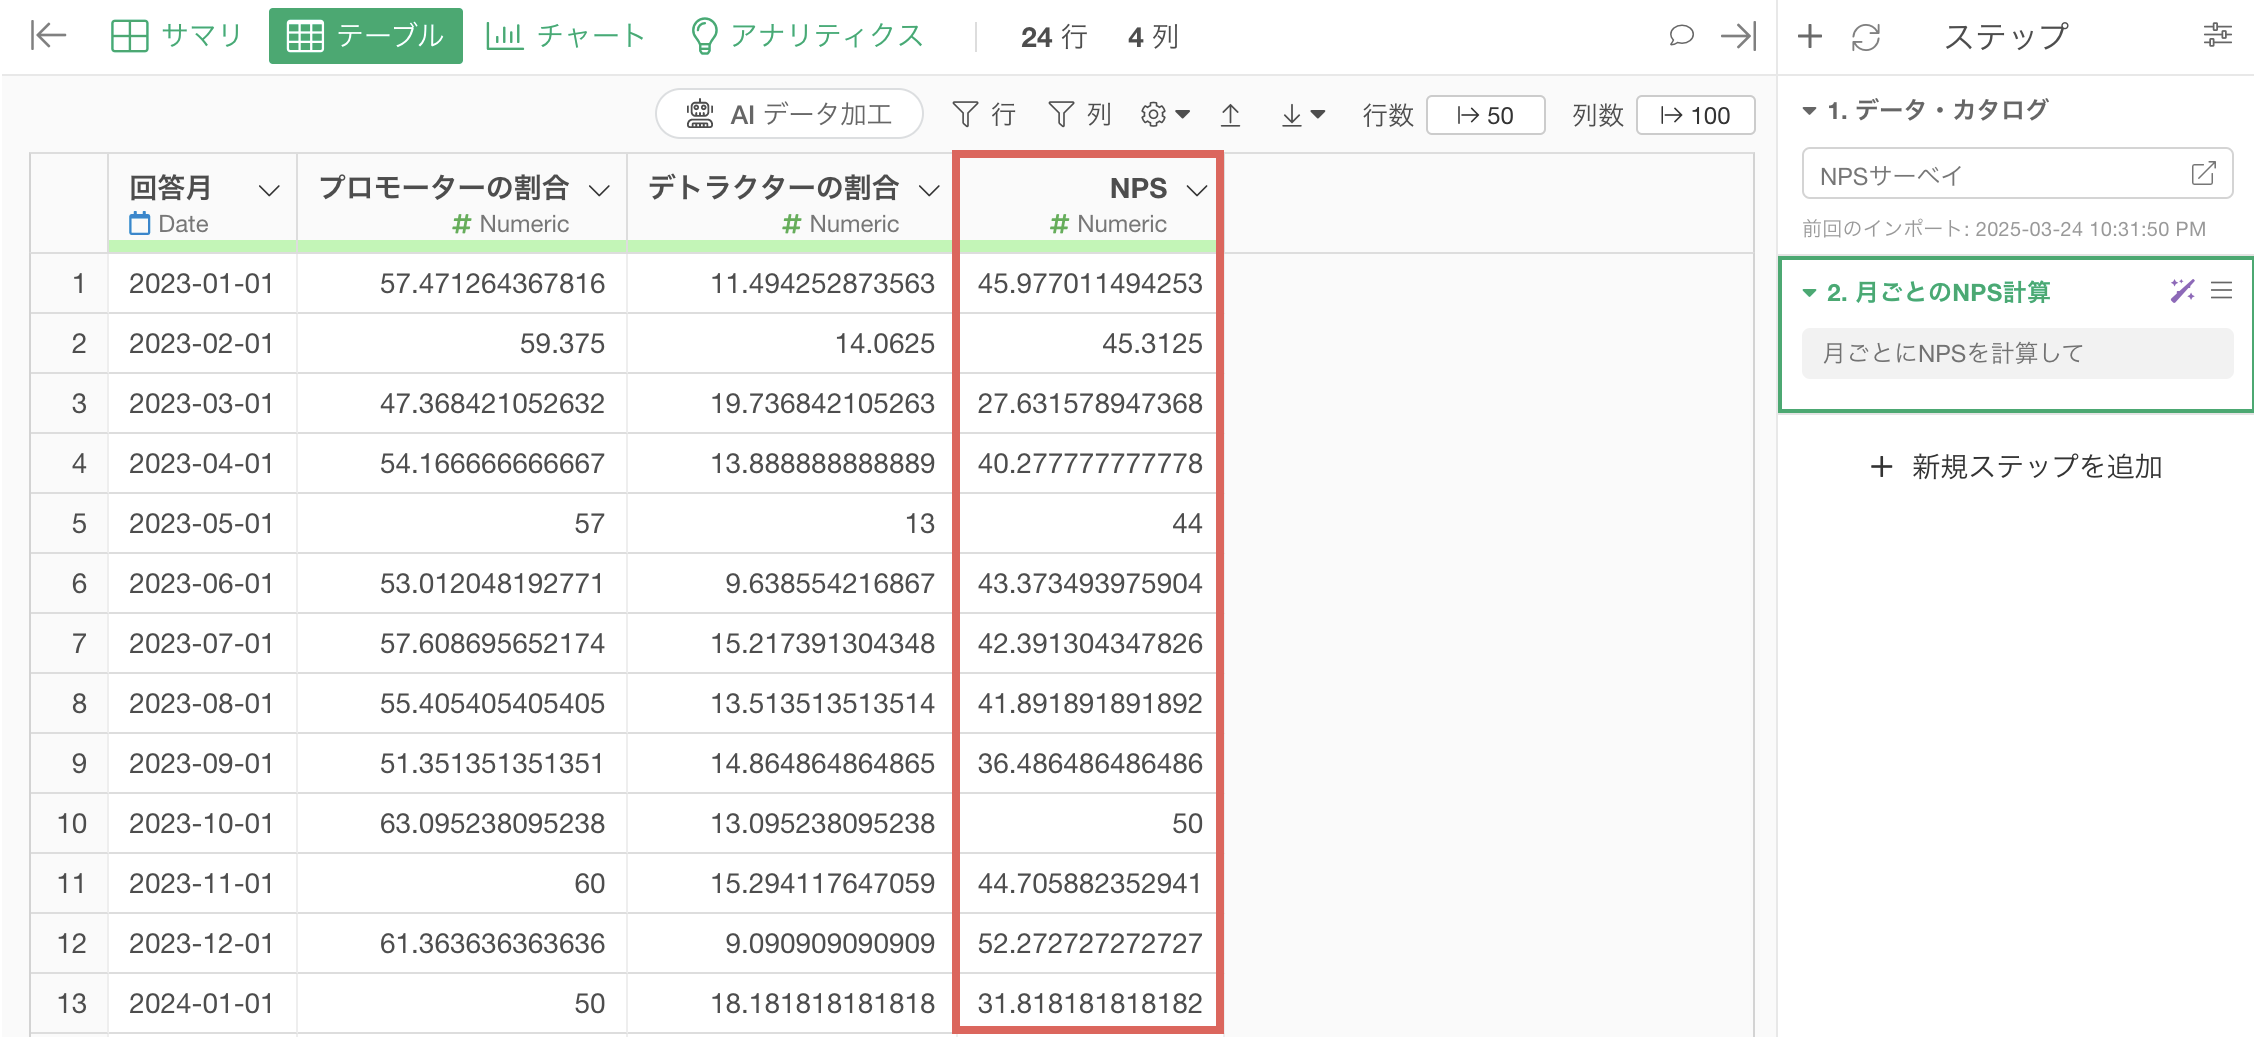Open NPSサーベイ external link icon
The height and width of the screenshot is (1038, 2254).
(2203, 174)
